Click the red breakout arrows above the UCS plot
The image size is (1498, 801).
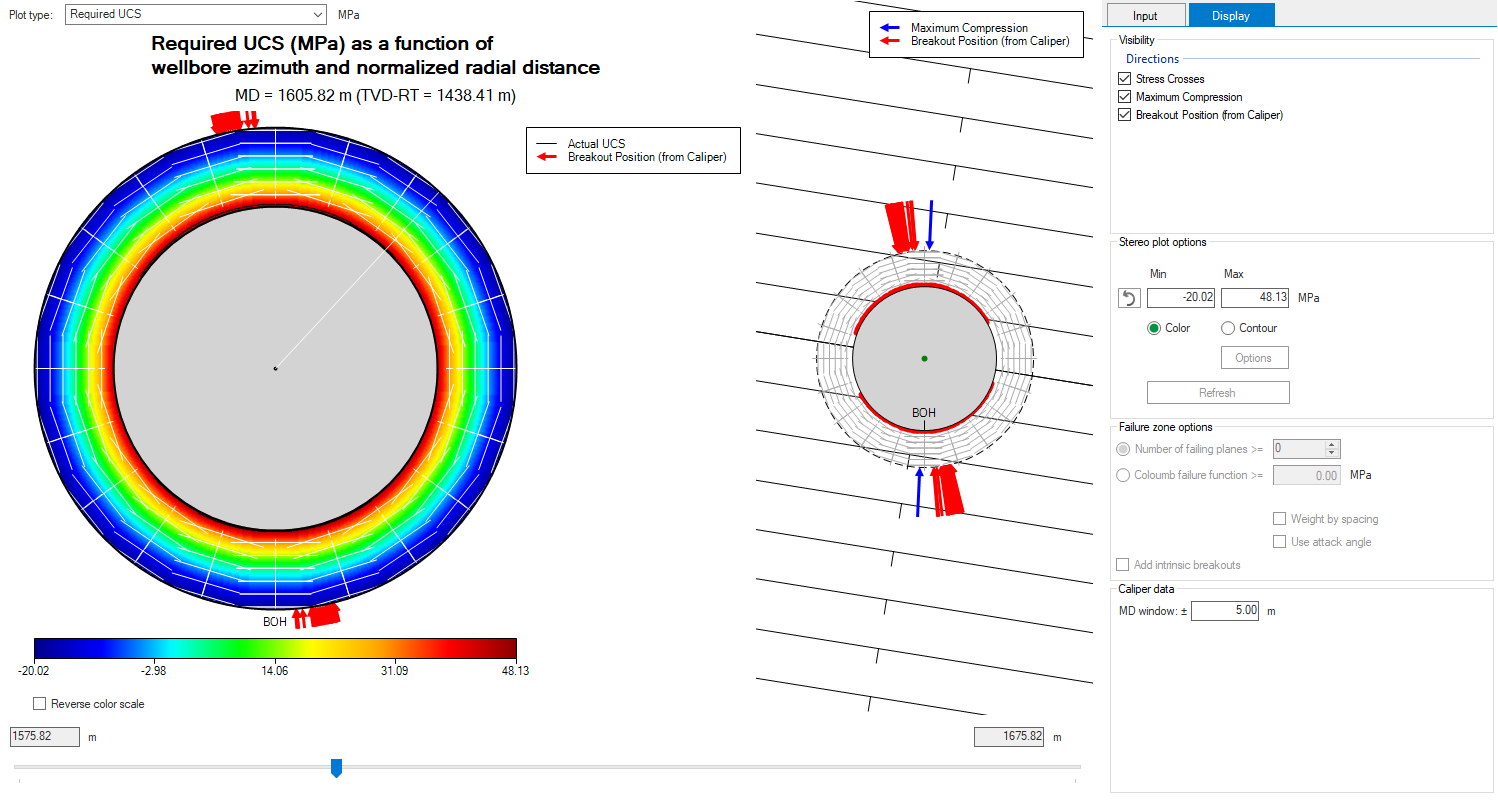[234, 121]
